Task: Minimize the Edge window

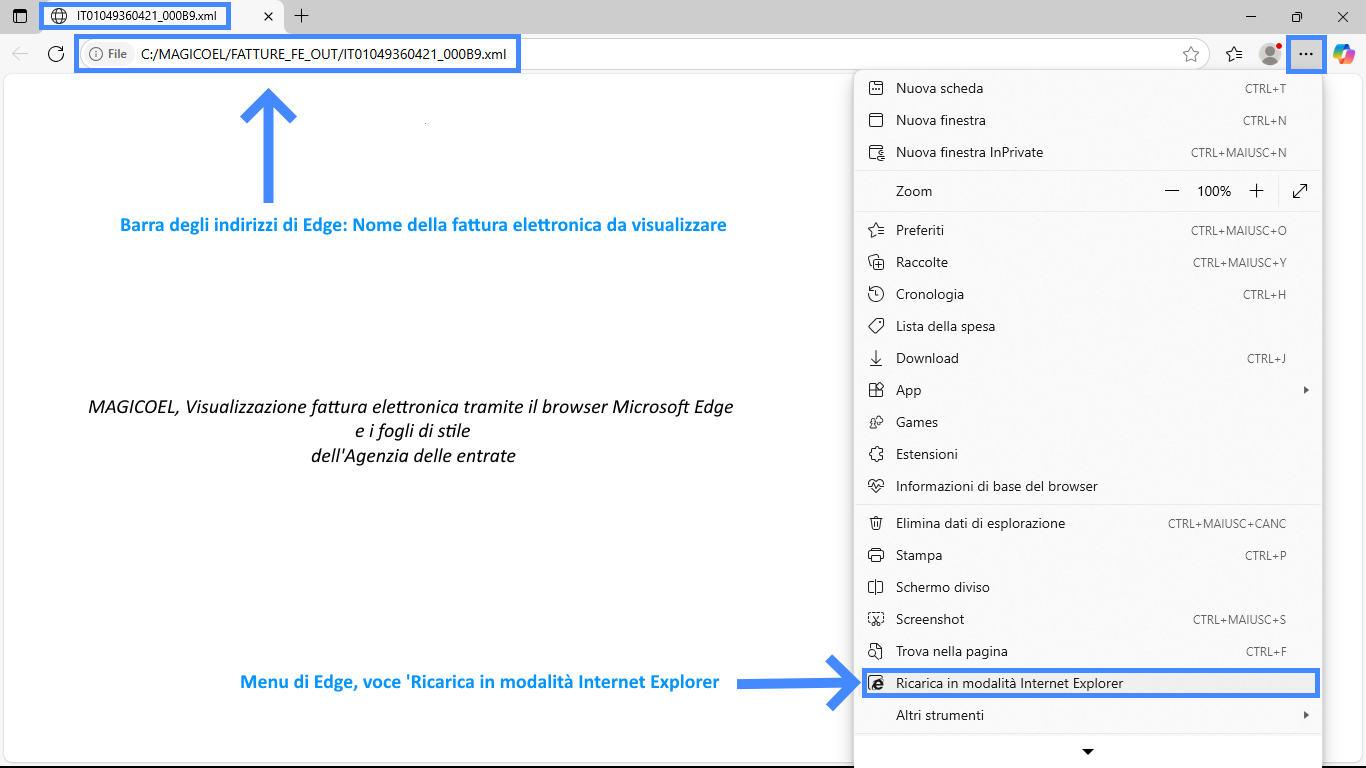Action: pyautogui.click(x=1251, y=16)
